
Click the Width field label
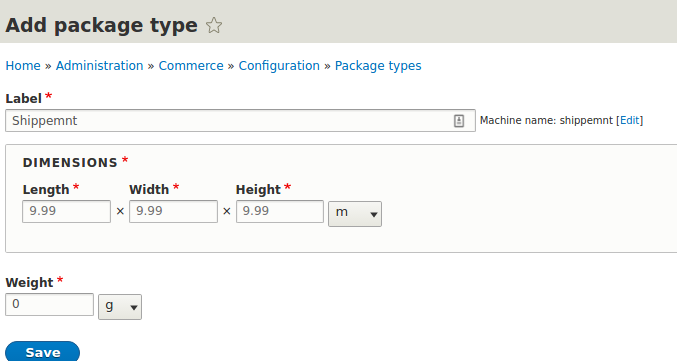[x=149, y=190]
